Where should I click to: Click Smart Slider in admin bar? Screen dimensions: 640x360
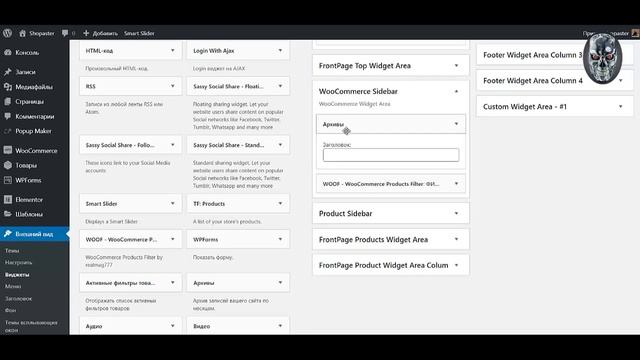click(139, 33)
